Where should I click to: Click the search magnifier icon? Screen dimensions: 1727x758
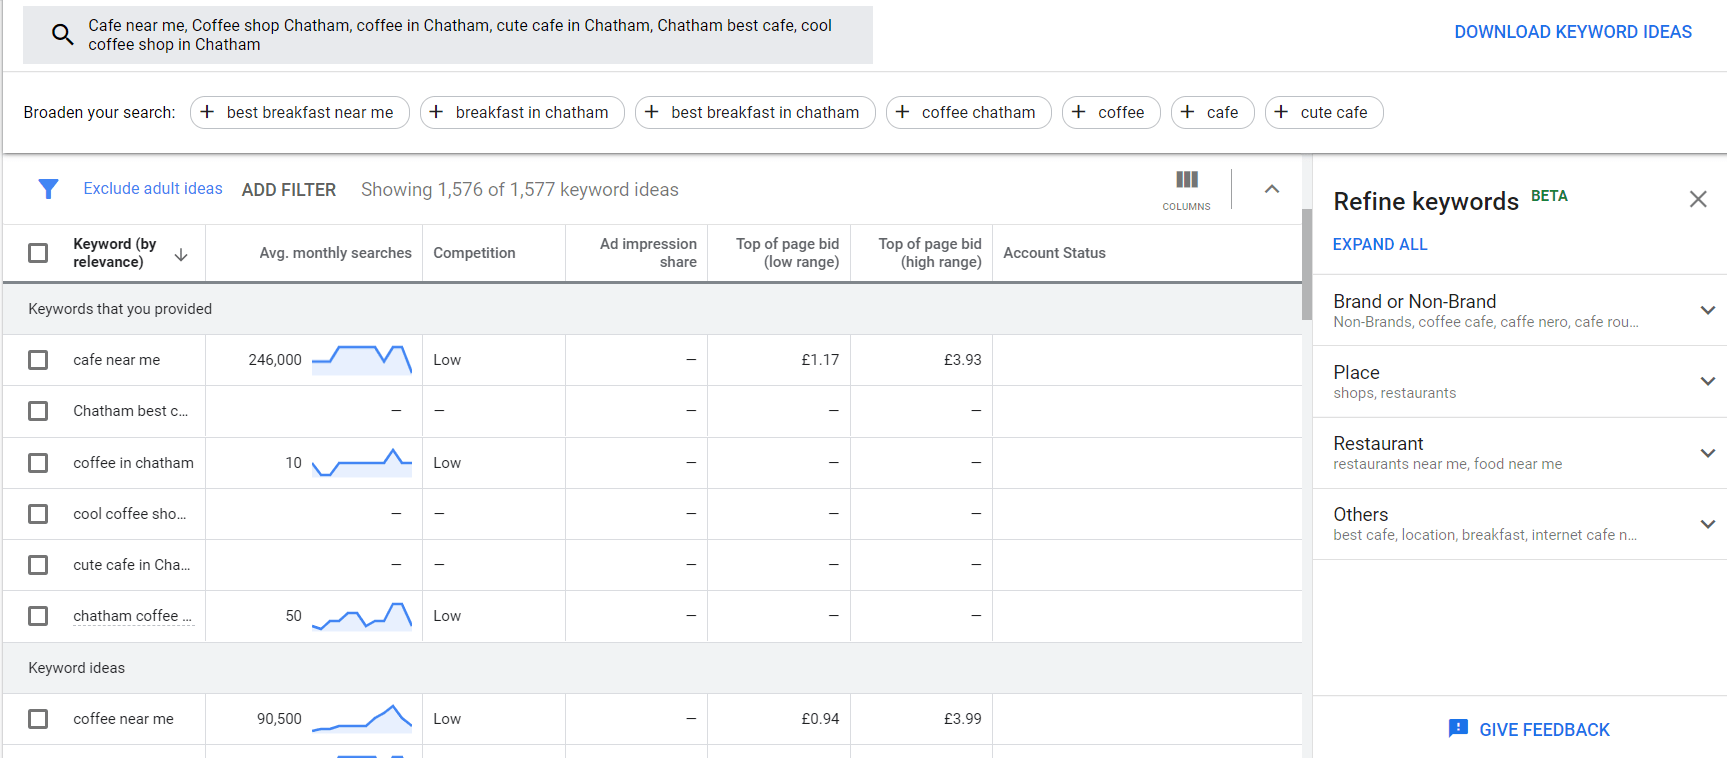[x=62, y=35]
